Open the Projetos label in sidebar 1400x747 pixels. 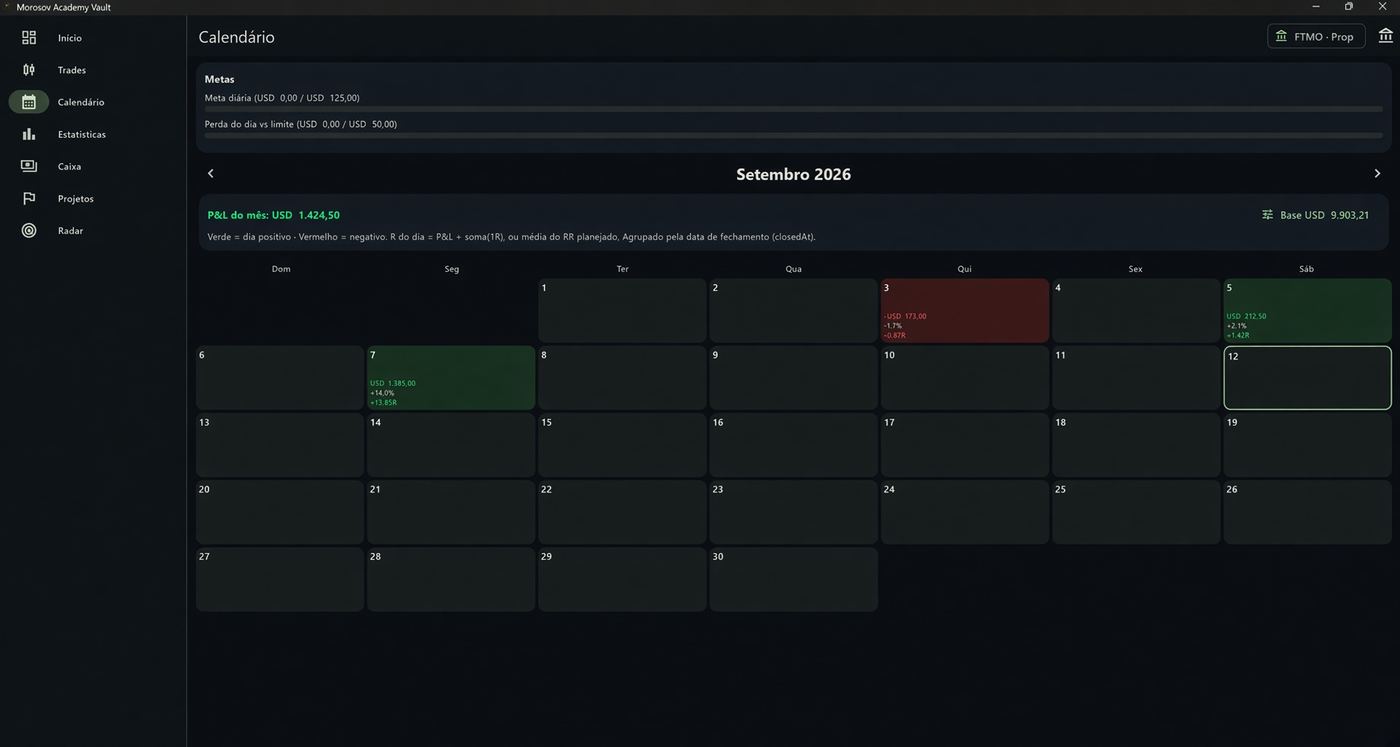pos(76,198)
